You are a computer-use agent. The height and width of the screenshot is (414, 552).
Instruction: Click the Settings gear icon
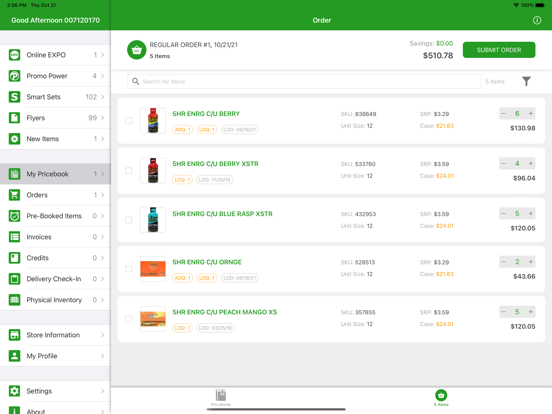(x=14, y=391)
